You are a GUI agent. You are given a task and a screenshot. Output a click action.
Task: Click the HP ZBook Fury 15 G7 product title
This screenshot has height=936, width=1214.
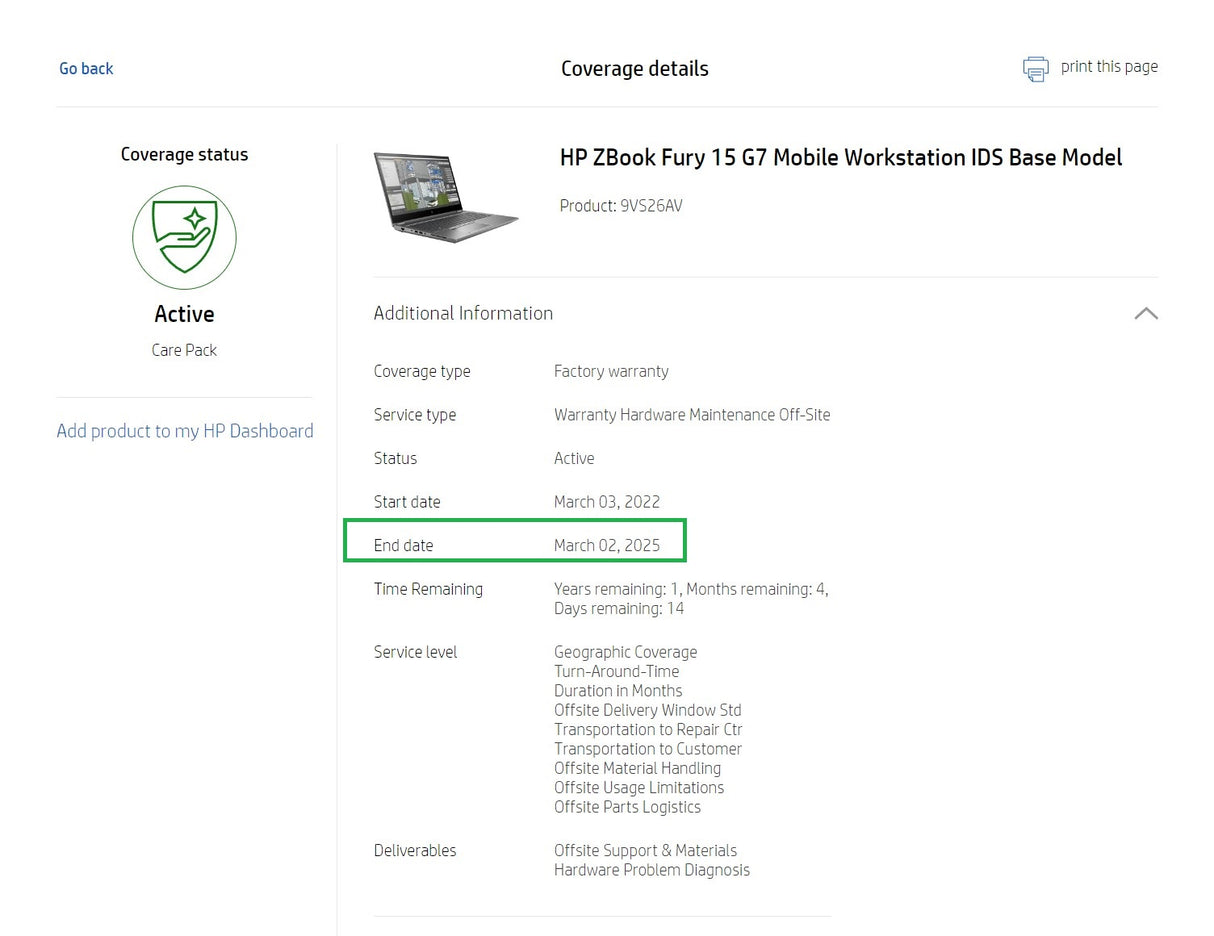[841, 157]
